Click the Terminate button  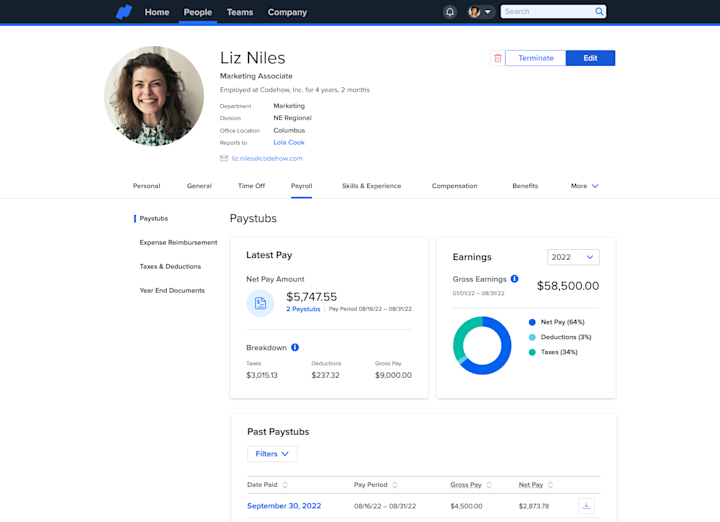pos(536,58)
